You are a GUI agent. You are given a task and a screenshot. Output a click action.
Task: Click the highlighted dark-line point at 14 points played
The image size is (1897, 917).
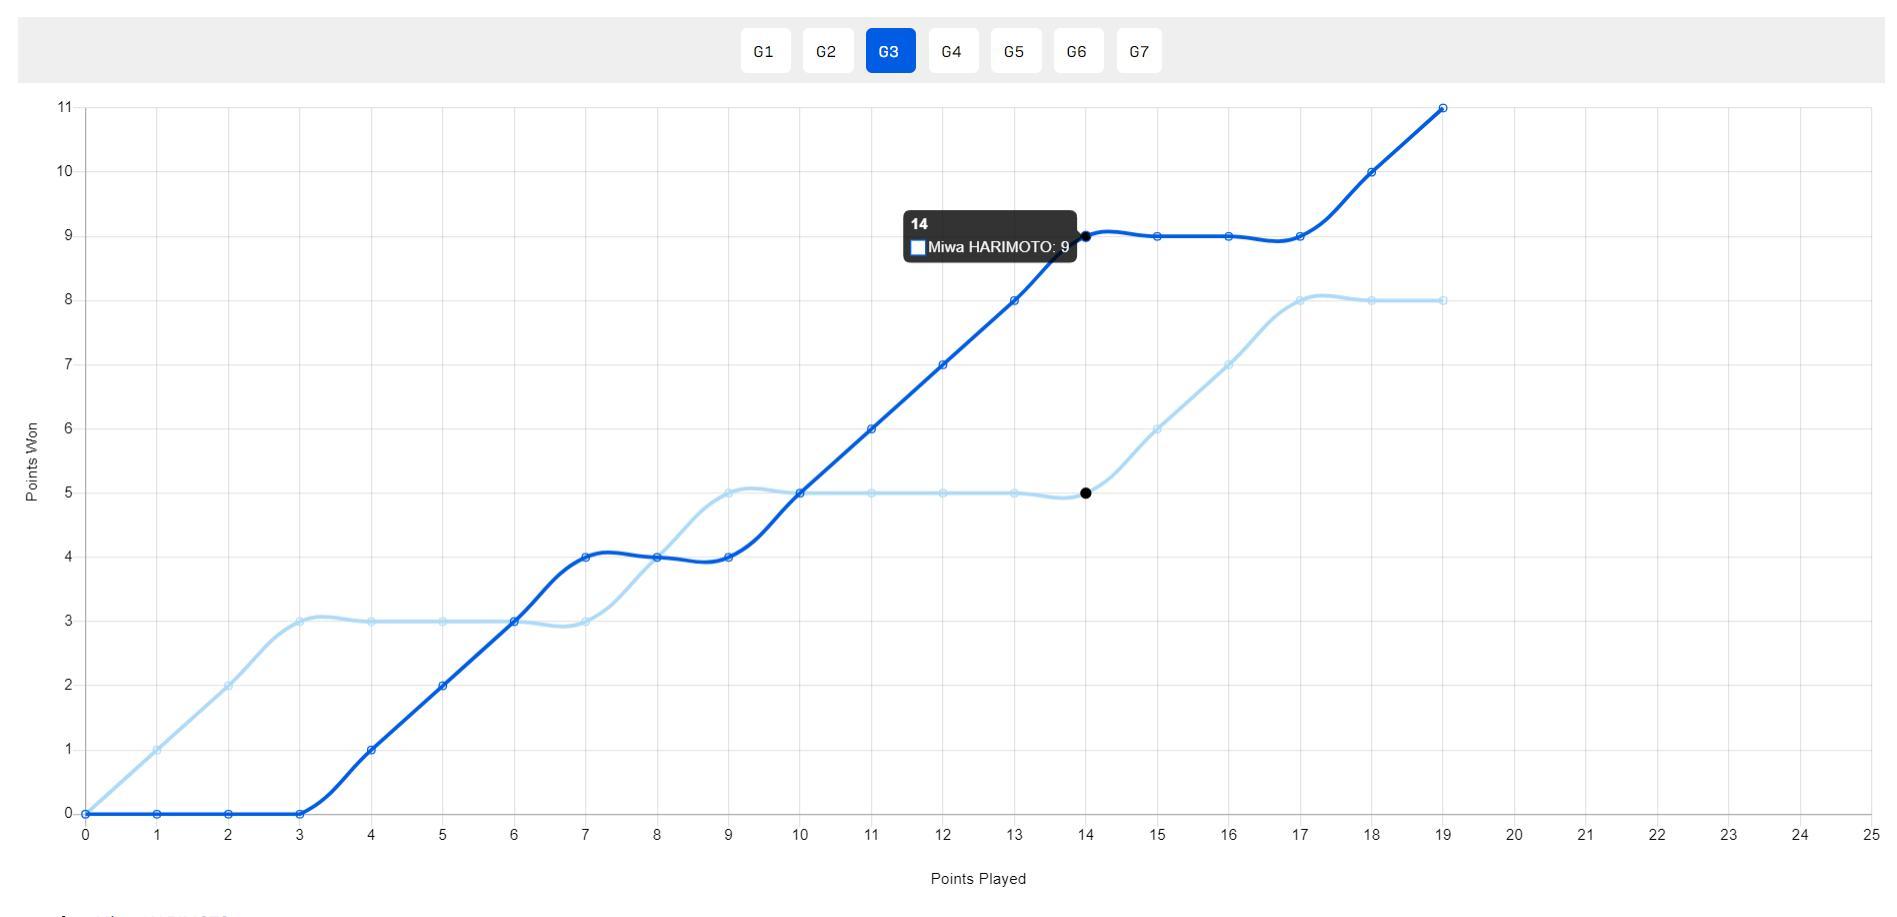pos(1085,236)
